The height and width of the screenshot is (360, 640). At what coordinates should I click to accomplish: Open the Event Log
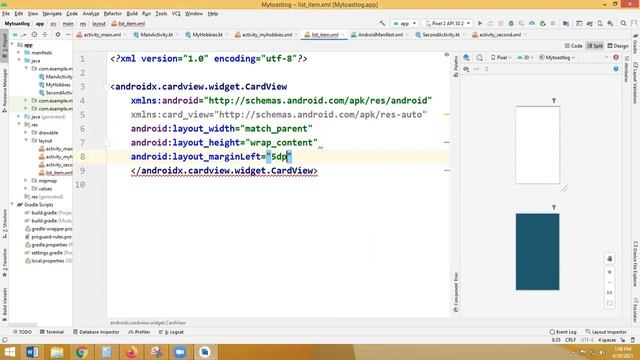(563, 332)
